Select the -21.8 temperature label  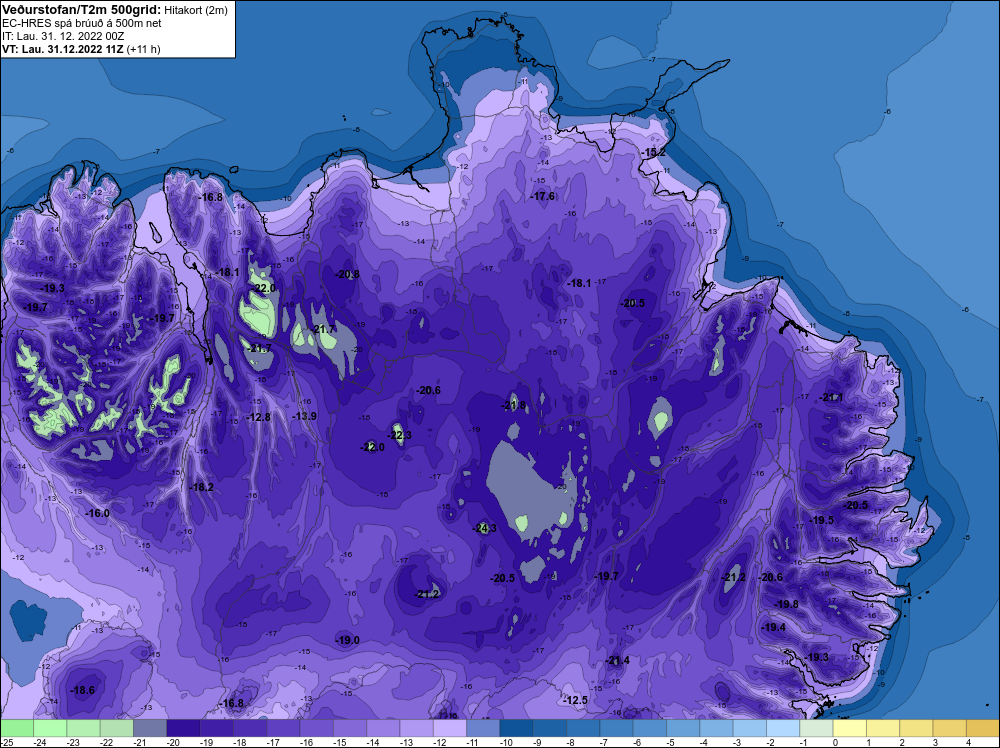click(514, 405)
